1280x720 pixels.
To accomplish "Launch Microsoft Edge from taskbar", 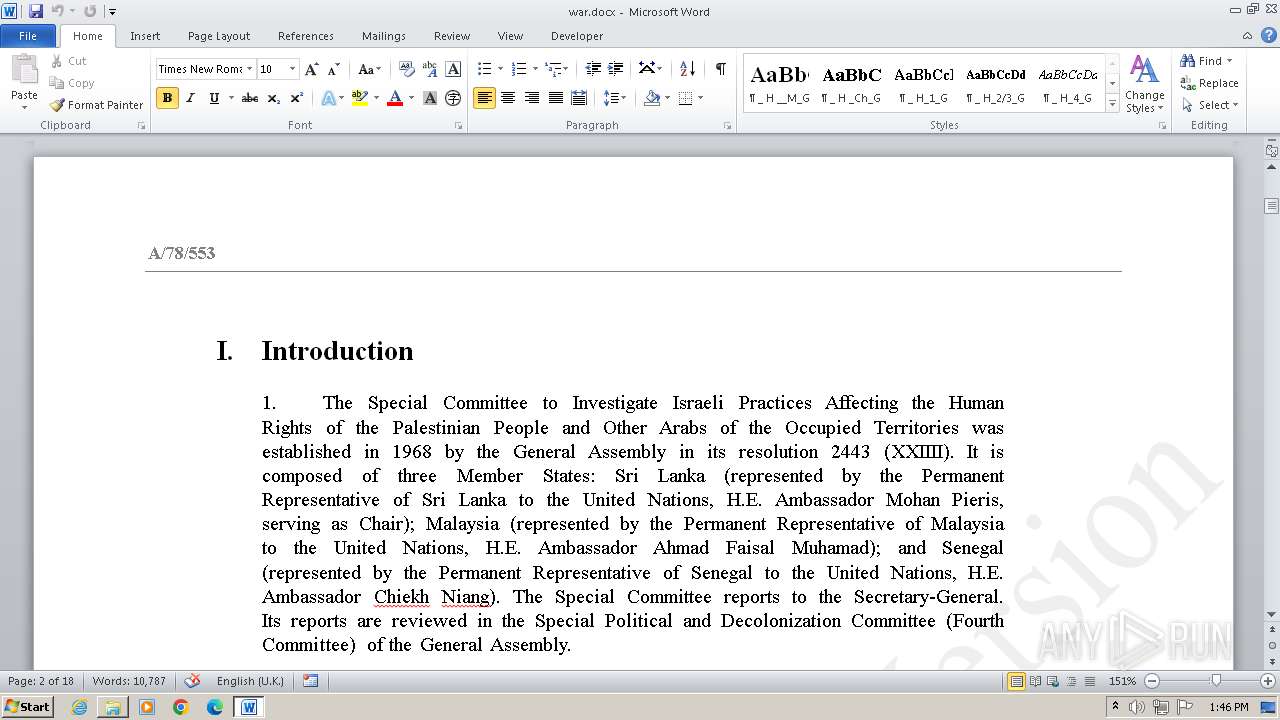I will 215,707.
